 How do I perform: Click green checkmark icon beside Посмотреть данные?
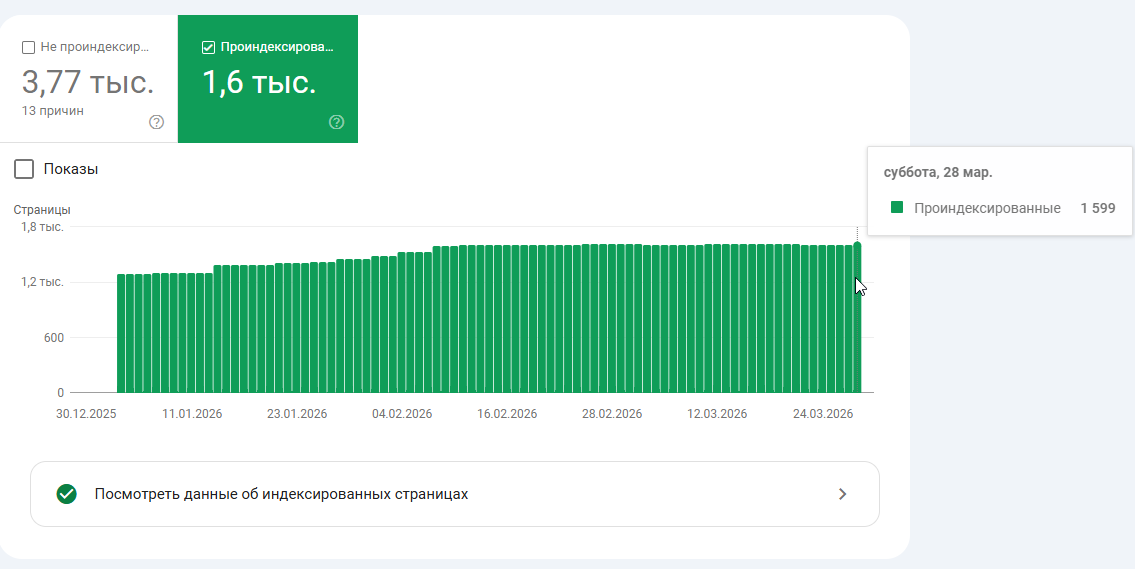coord(67,494)
